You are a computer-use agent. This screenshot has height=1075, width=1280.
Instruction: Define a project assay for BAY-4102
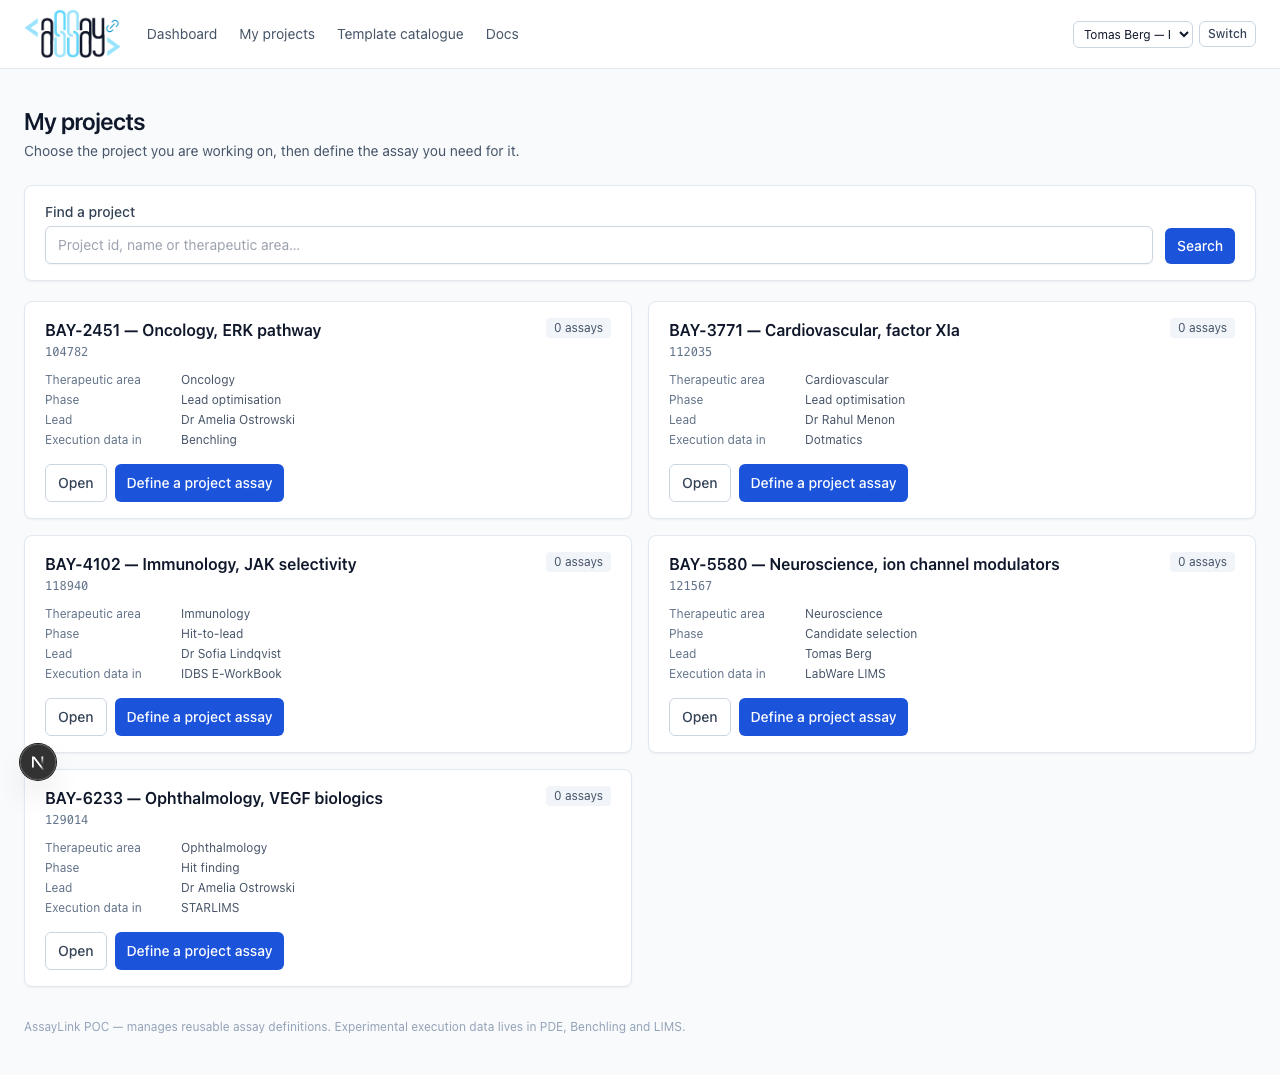click(199, 717)
